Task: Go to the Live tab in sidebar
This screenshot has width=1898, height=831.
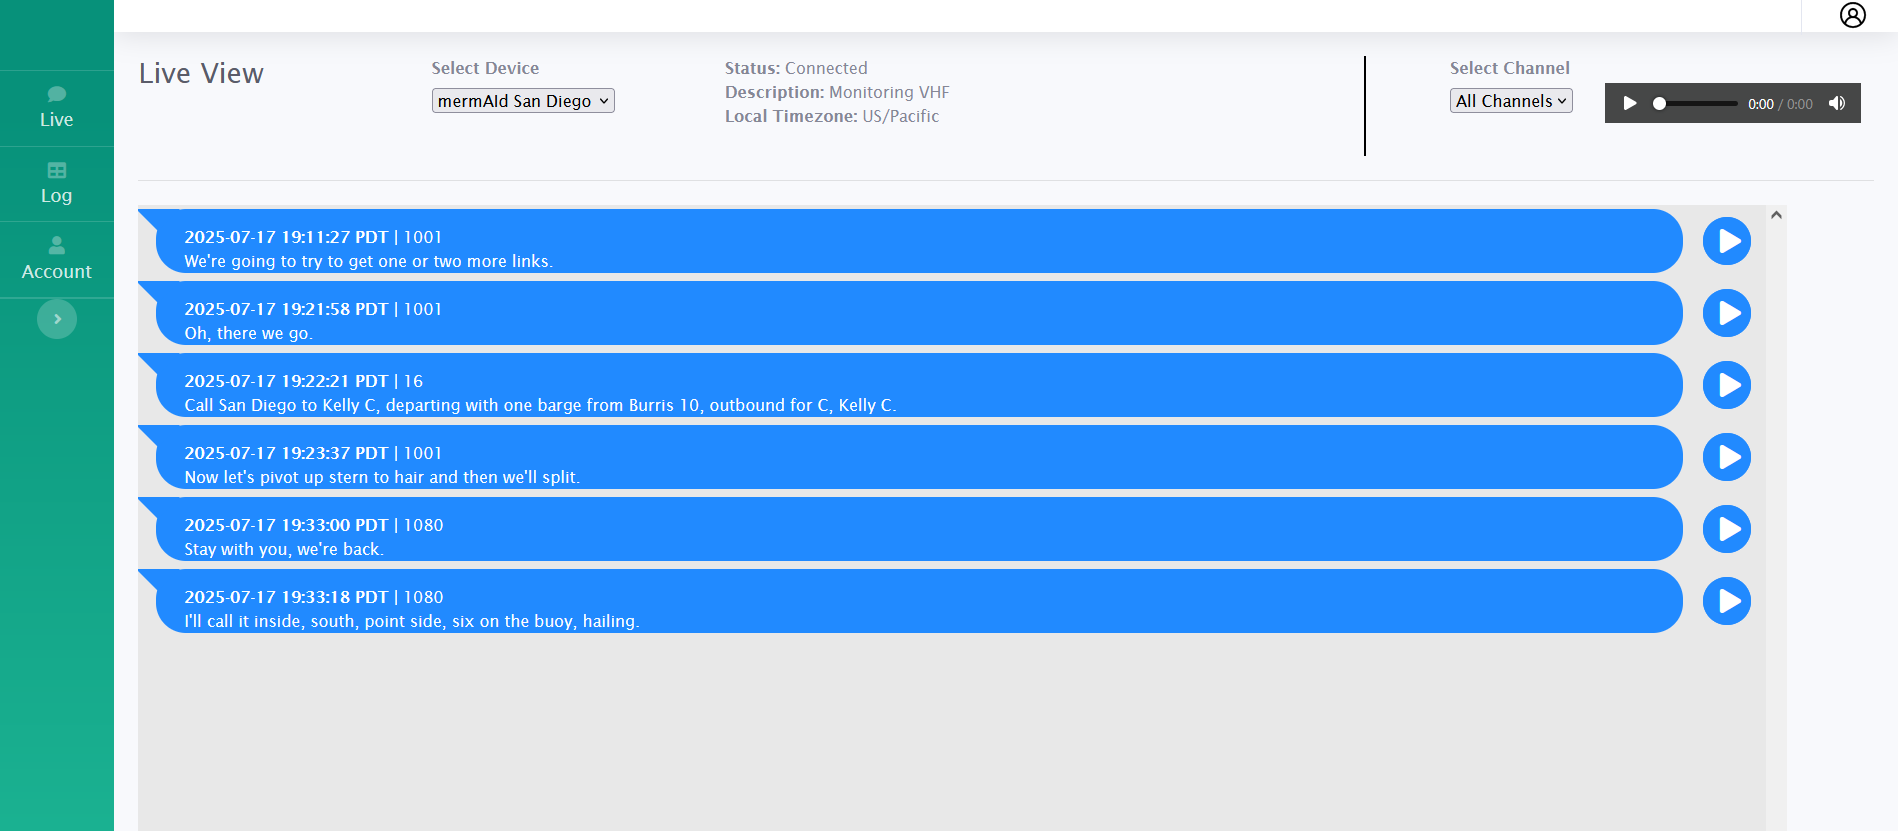Action: (57, 108)
